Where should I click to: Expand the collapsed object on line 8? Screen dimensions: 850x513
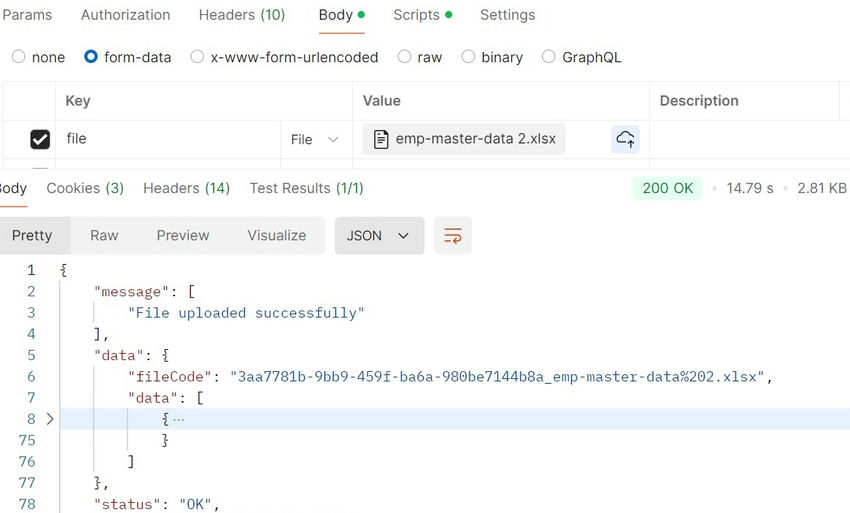pyautogui.click(x=50, y=419)
